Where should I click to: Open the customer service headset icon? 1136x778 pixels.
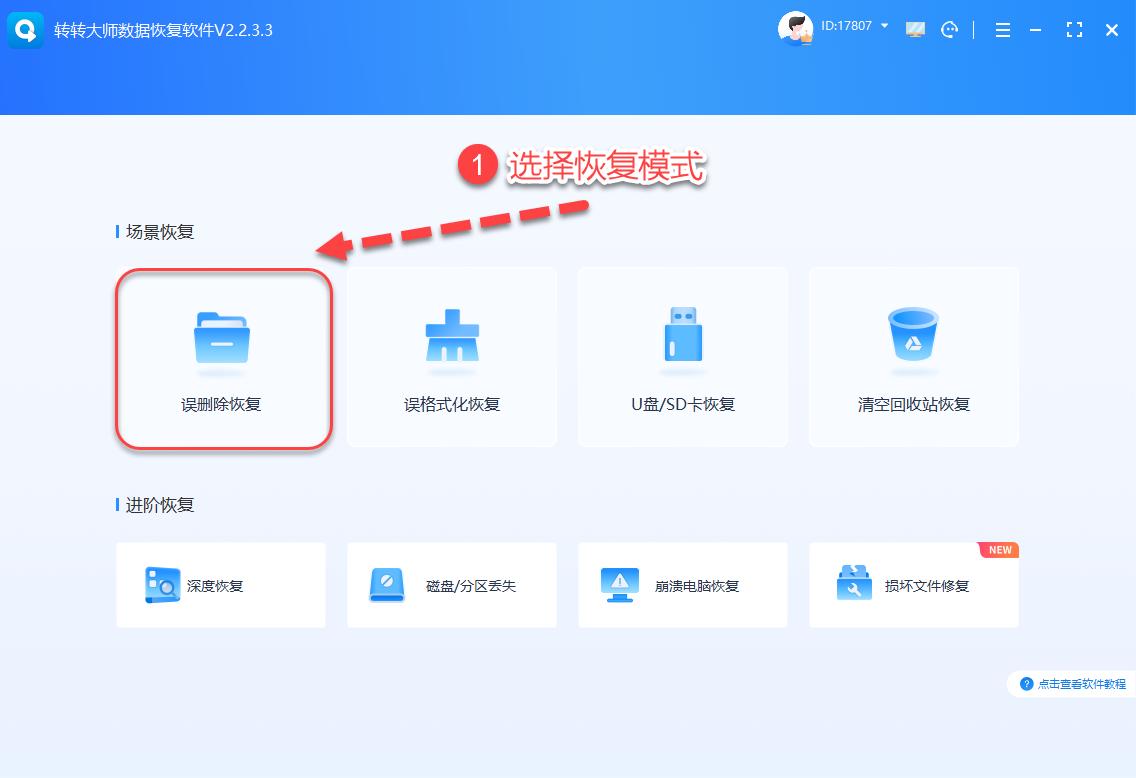pyautogui.click(x=949, y=30)
